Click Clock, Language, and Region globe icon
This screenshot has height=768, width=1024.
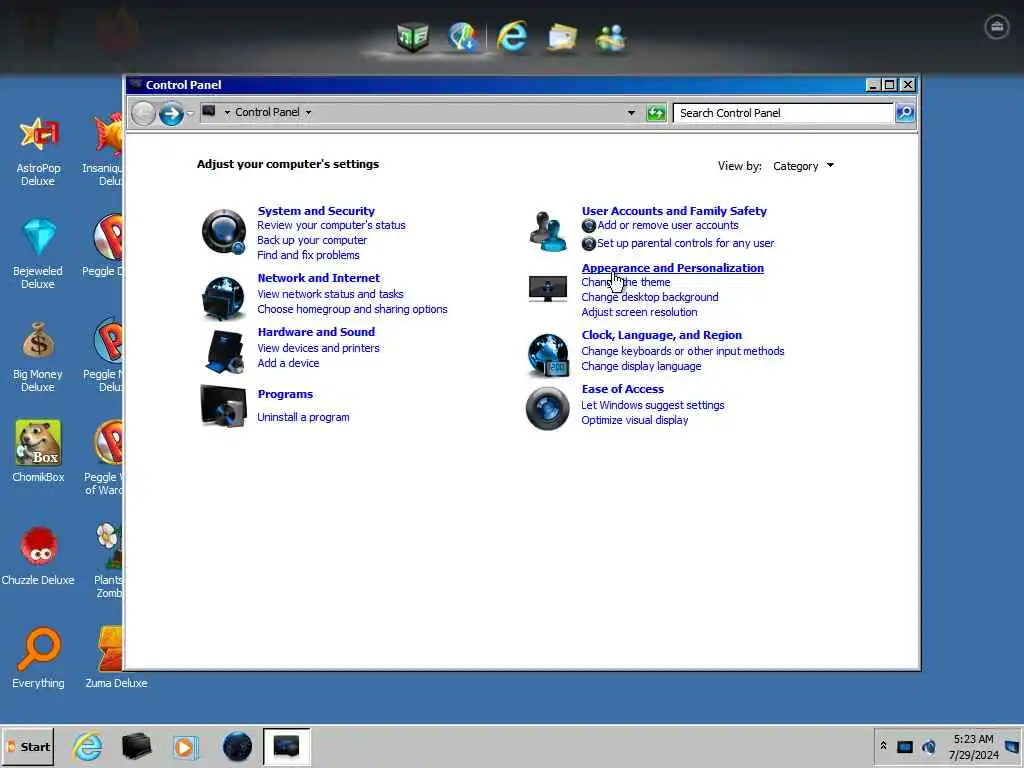(x=547, y=355)
